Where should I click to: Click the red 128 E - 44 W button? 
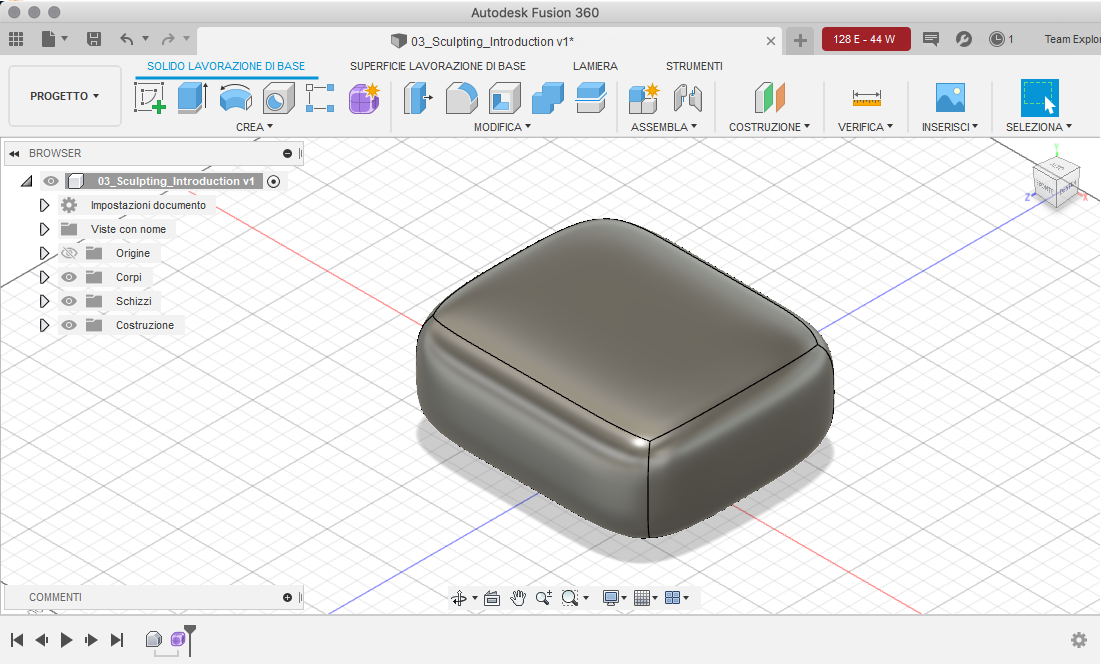point(866,39)
